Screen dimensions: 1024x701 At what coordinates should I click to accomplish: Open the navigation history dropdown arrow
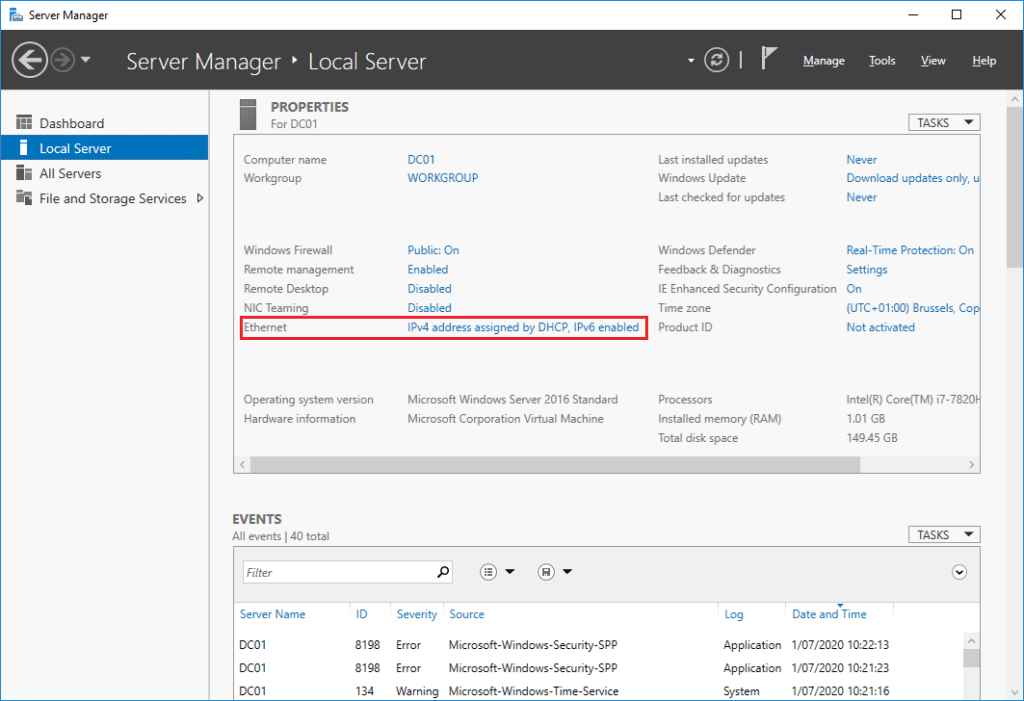(x=86, y=60)
